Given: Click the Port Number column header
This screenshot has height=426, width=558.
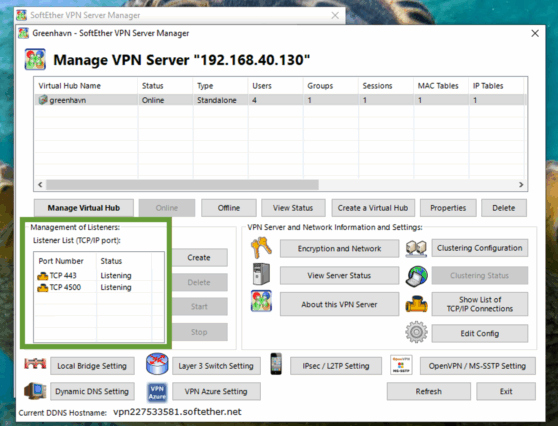Looking at the screenshot, I should (x=65, y=261).
